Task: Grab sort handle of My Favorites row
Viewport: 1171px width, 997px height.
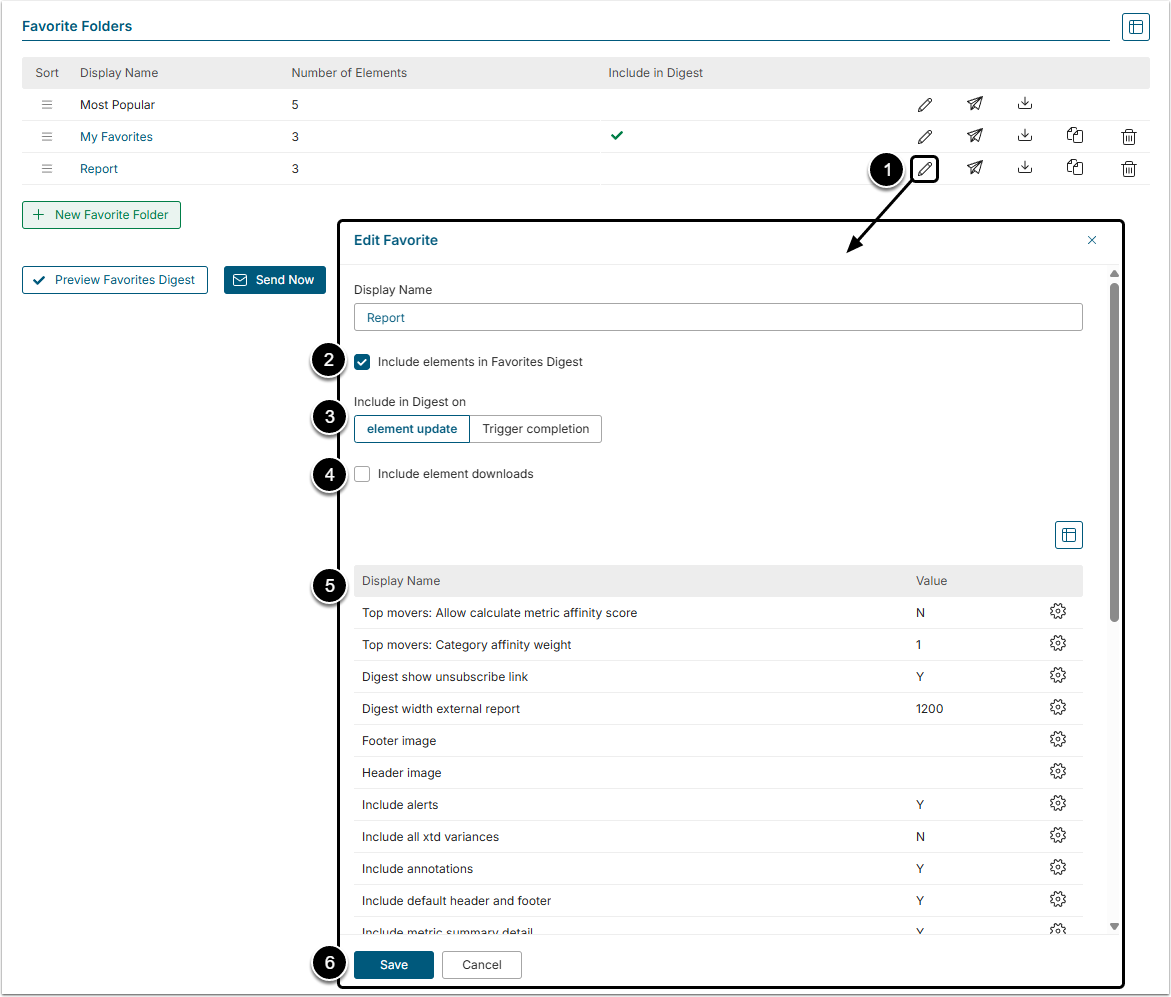Action: (x=47, y=137)
